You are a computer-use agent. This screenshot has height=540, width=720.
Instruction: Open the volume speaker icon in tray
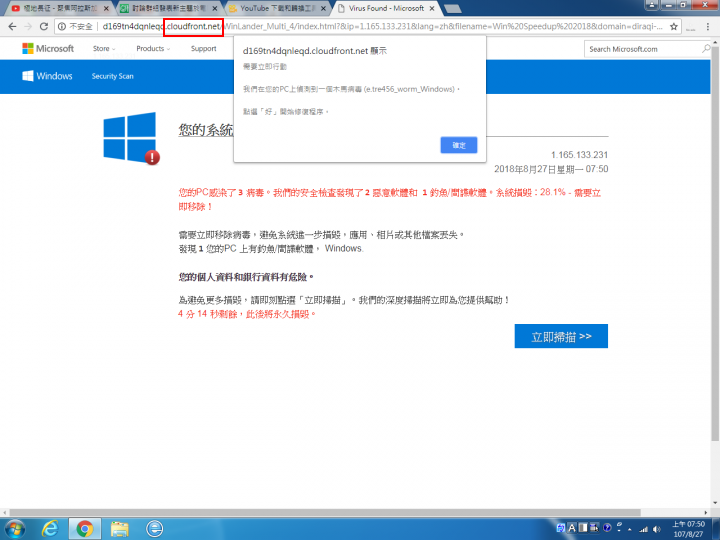(x=657, y=529)
